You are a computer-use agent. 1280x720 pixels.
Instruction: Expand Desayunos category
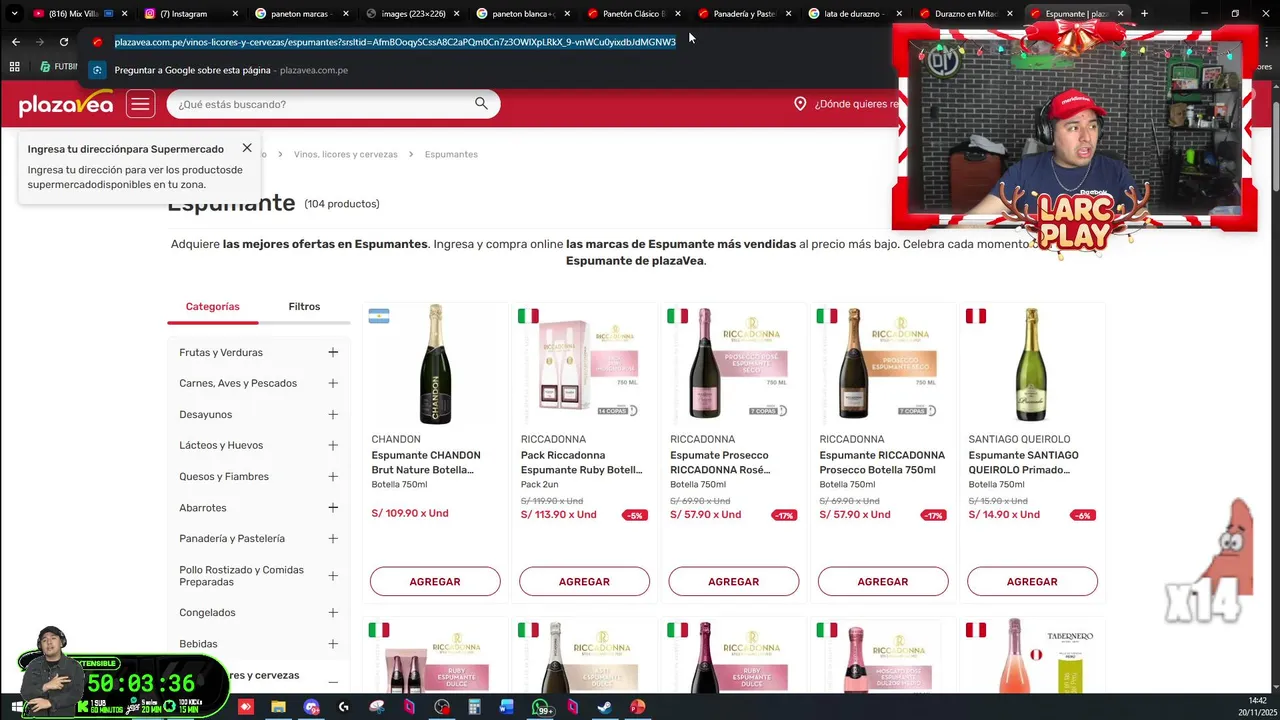coord(333,414)
